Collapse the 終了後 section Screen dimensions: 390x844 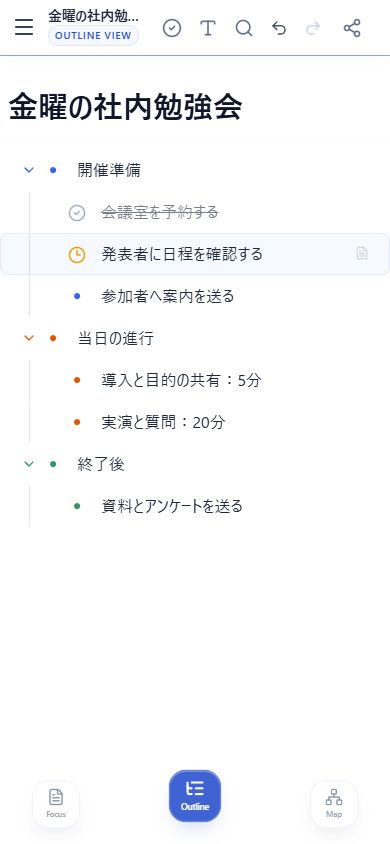29,463
